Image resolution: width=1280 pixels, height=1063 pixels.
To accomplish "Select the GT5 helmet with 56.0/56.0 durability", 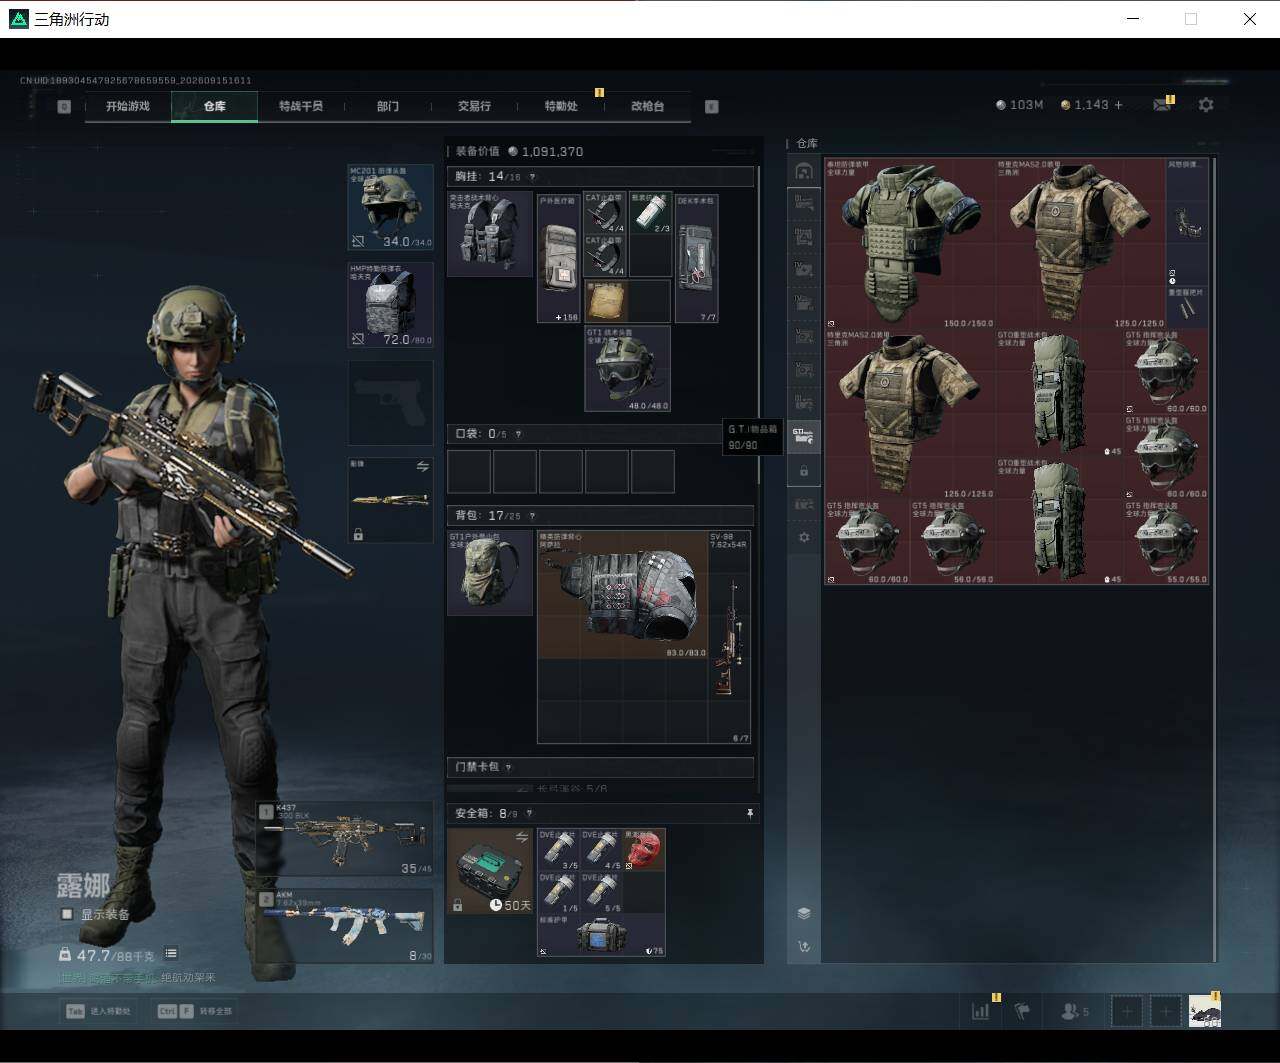I will [x=952, y=542].
